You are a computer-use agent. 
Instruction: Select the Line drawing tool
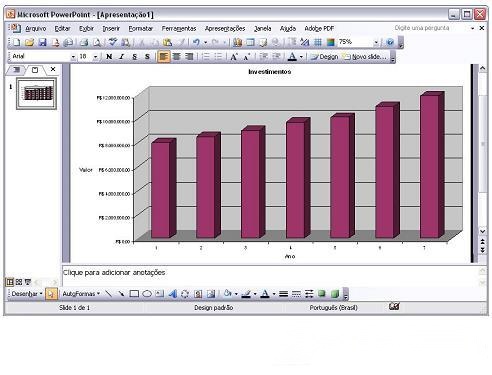pyautogui.click(x=108, y=294)
